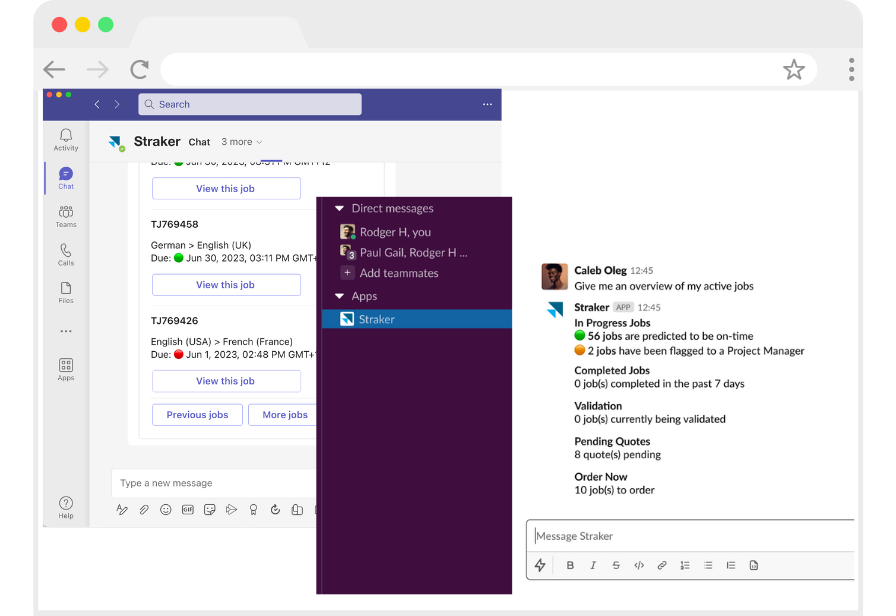Toggle bold formatting in Slack composer
Image resolution: width=896 pixels, height=616 pixels.
click(570, 565)
